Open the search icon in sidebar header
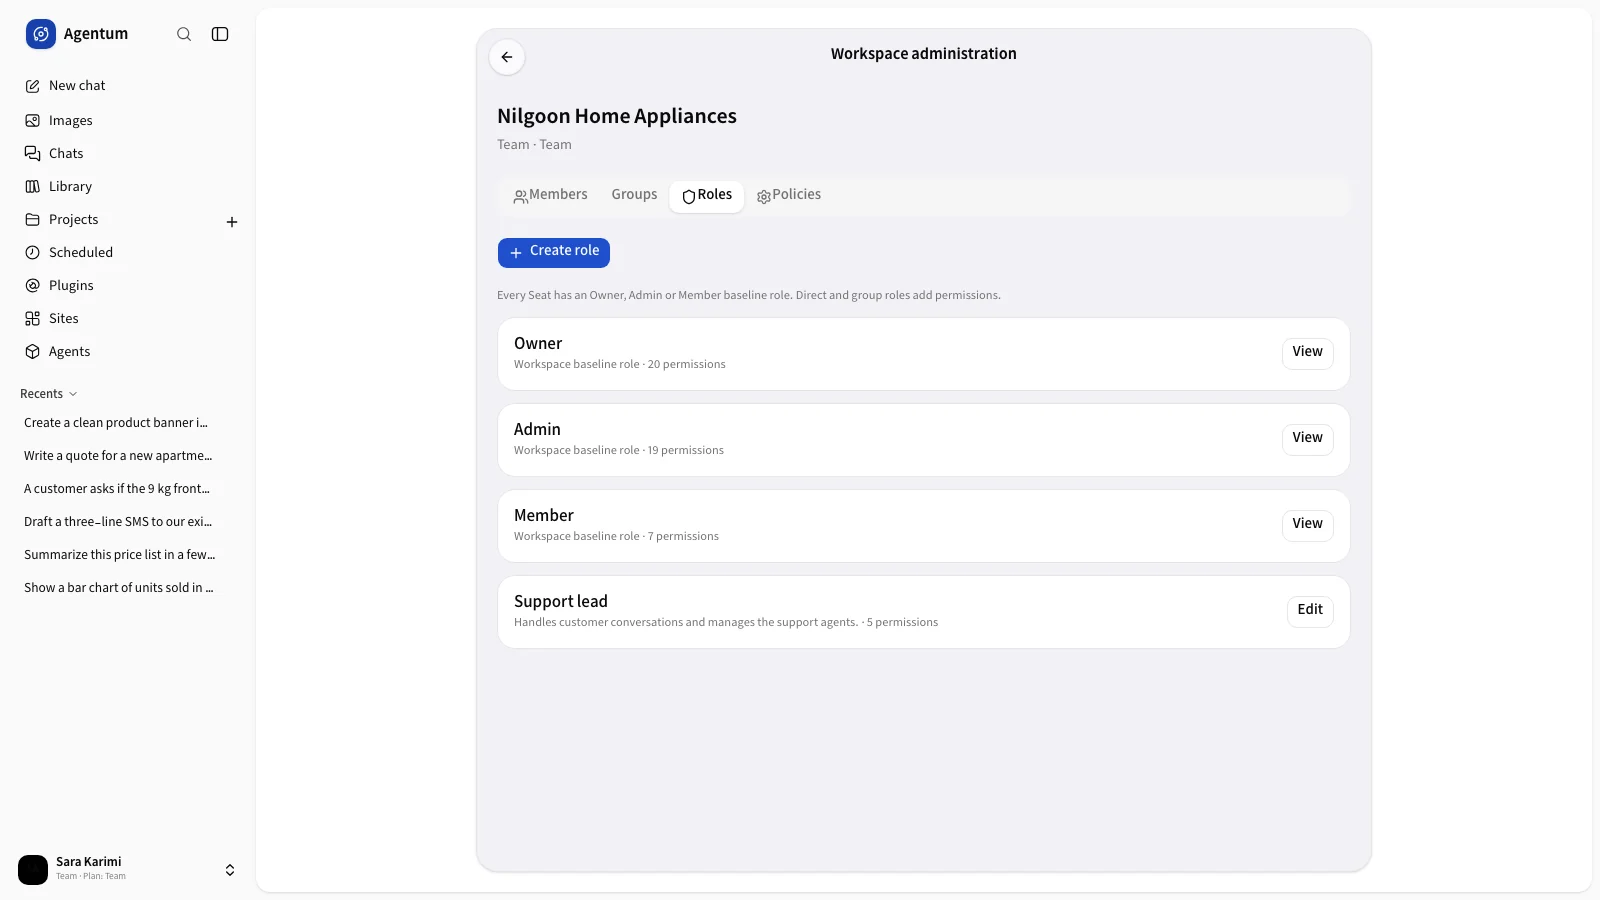 click(x=184, y=34)
